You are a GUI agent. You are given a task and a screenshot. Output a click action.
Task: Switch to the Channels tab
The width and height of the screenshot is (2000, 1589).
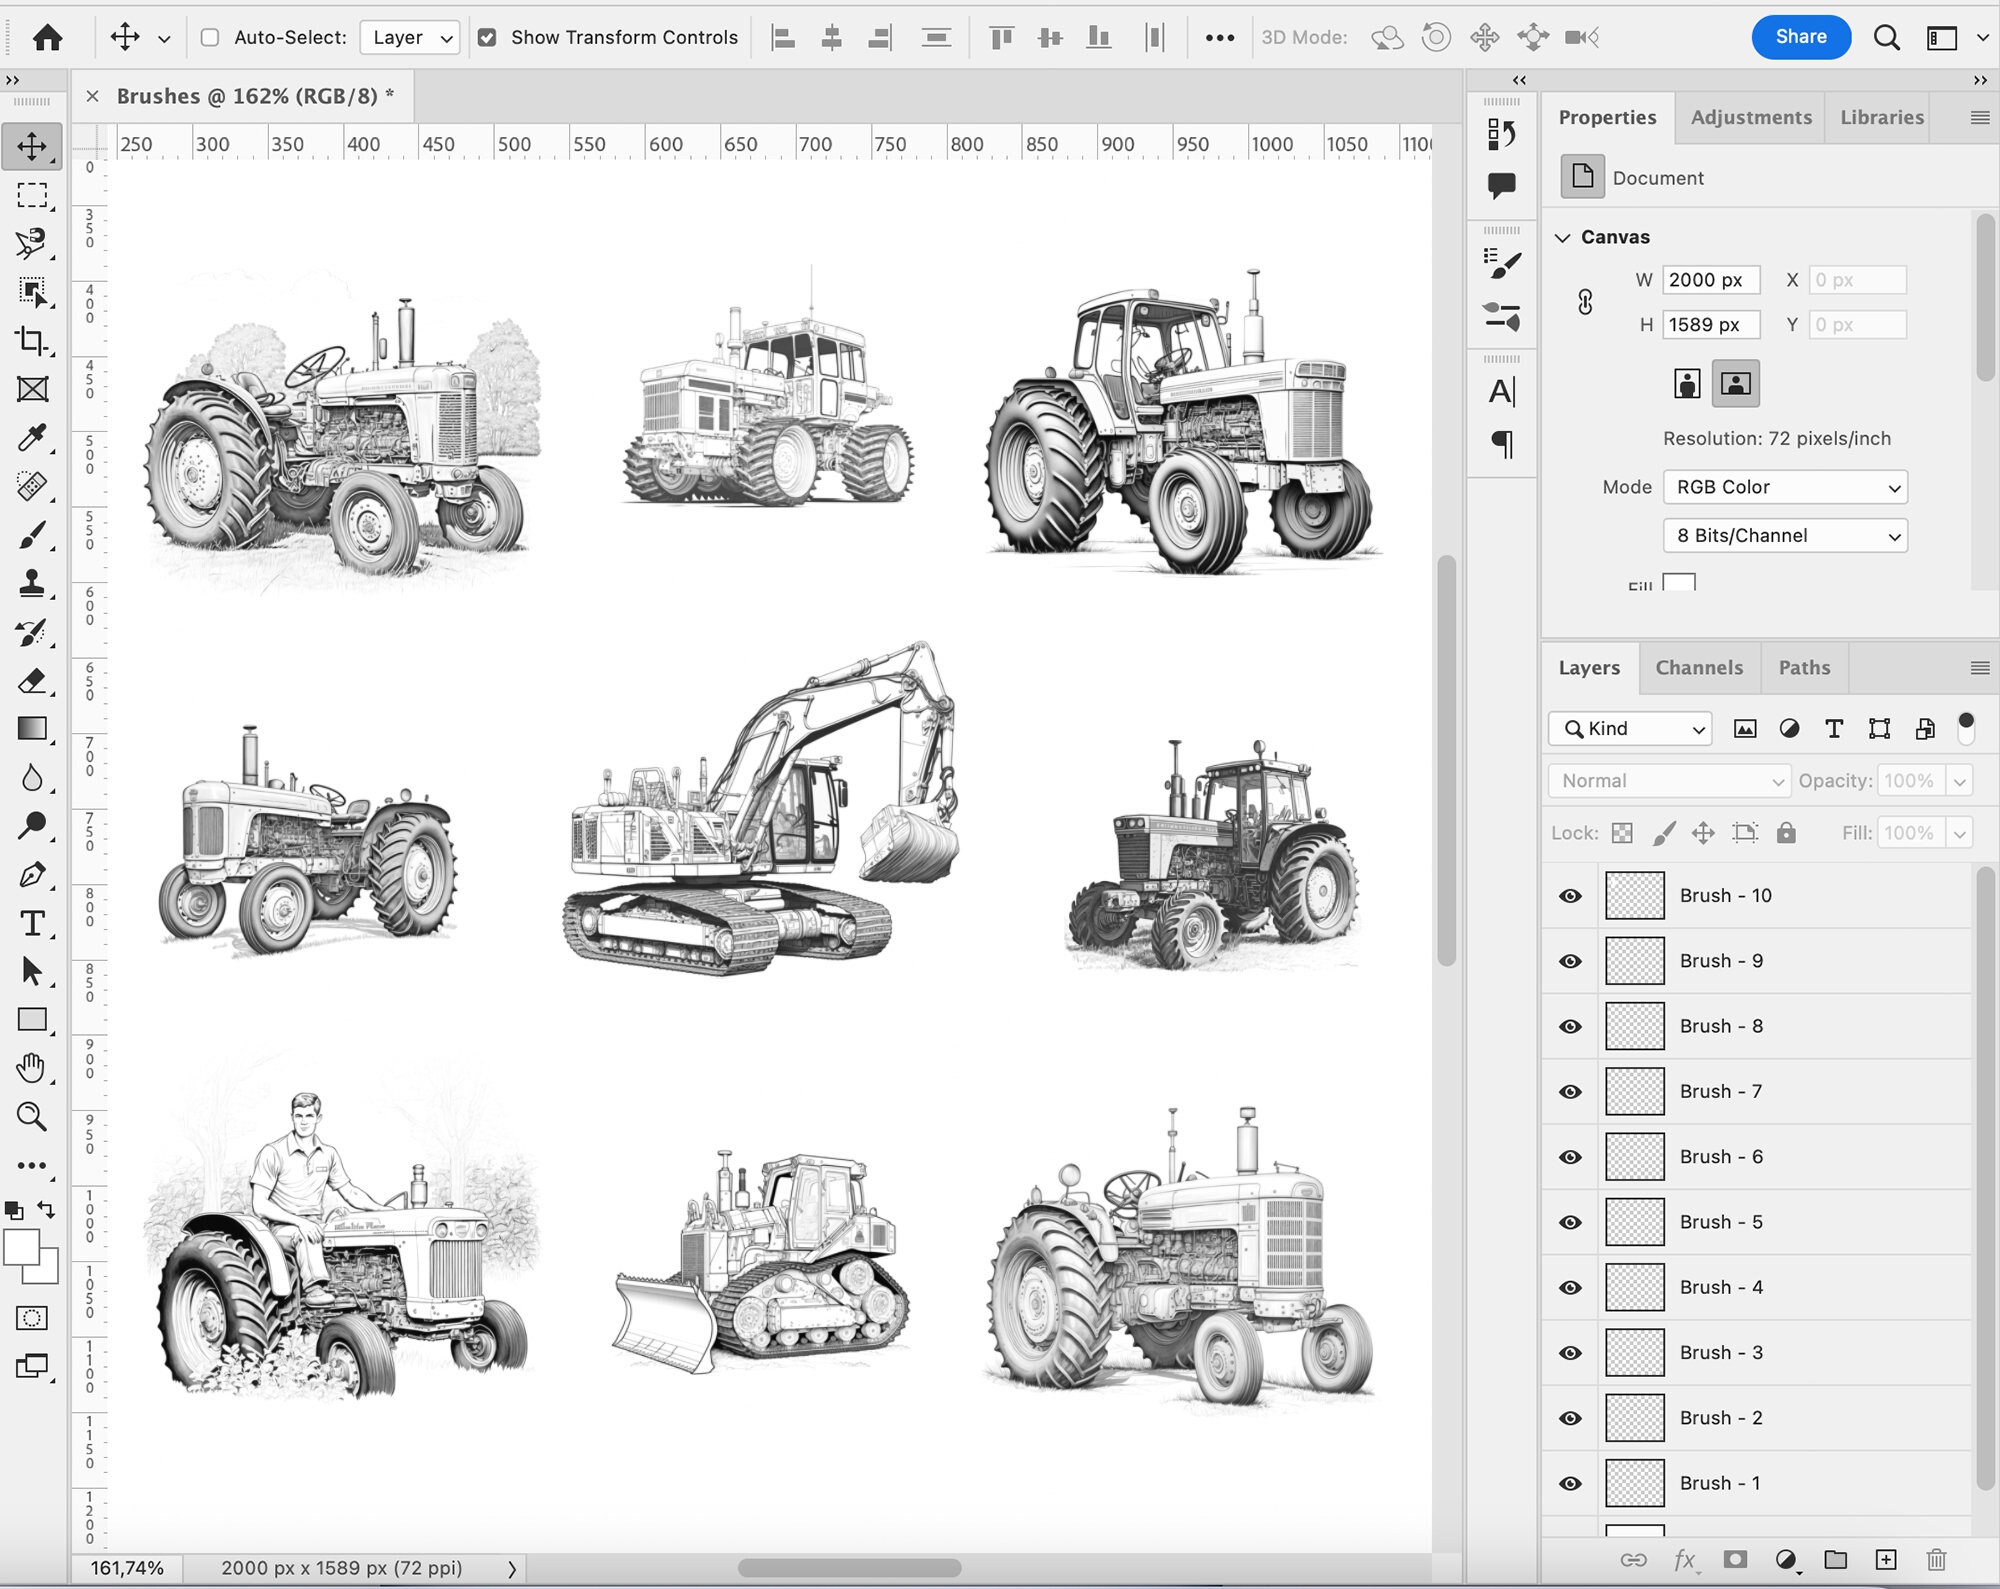tap(1700, 667)
